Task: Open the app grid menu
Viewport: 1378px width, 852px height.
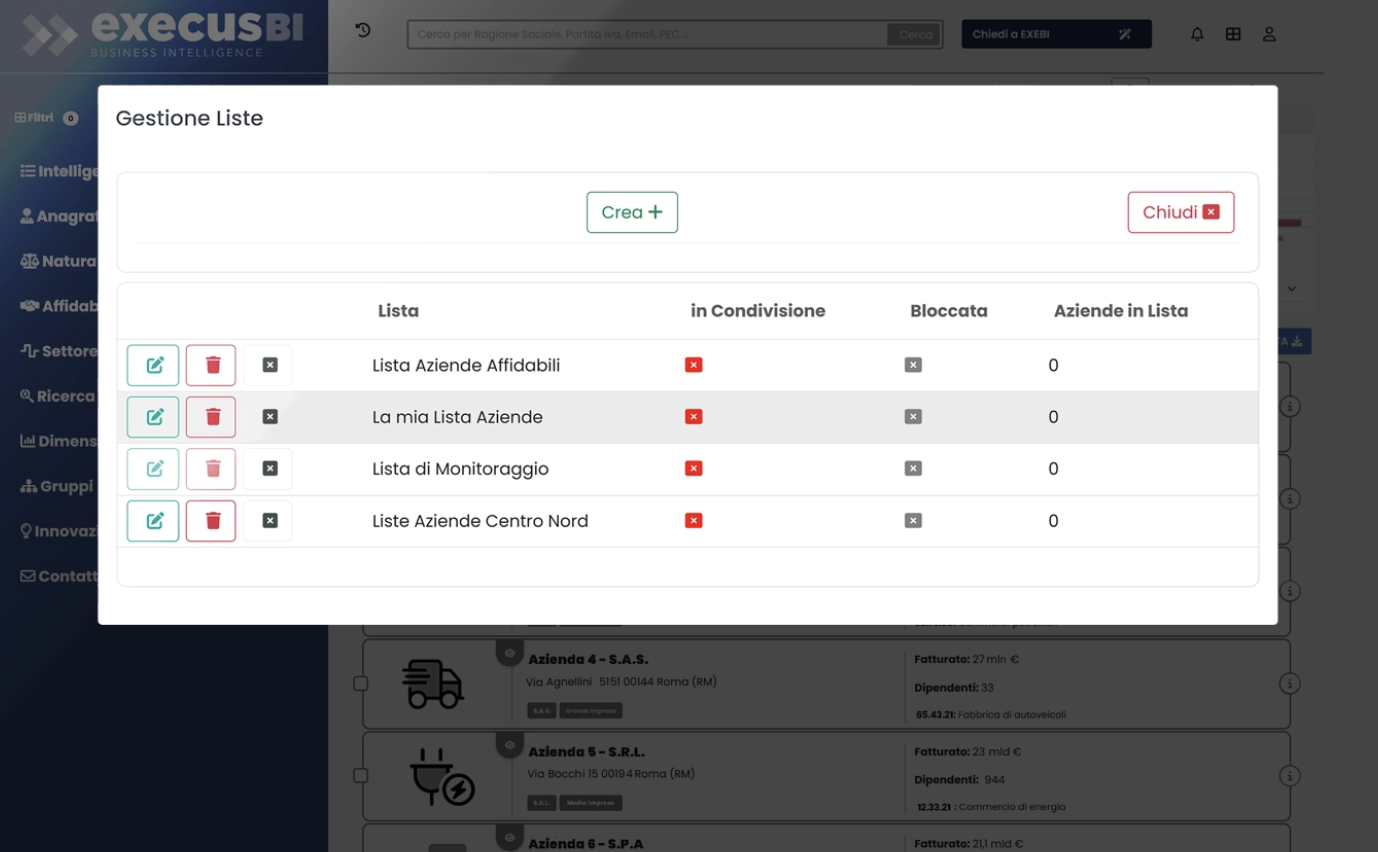Action: 1233,33
